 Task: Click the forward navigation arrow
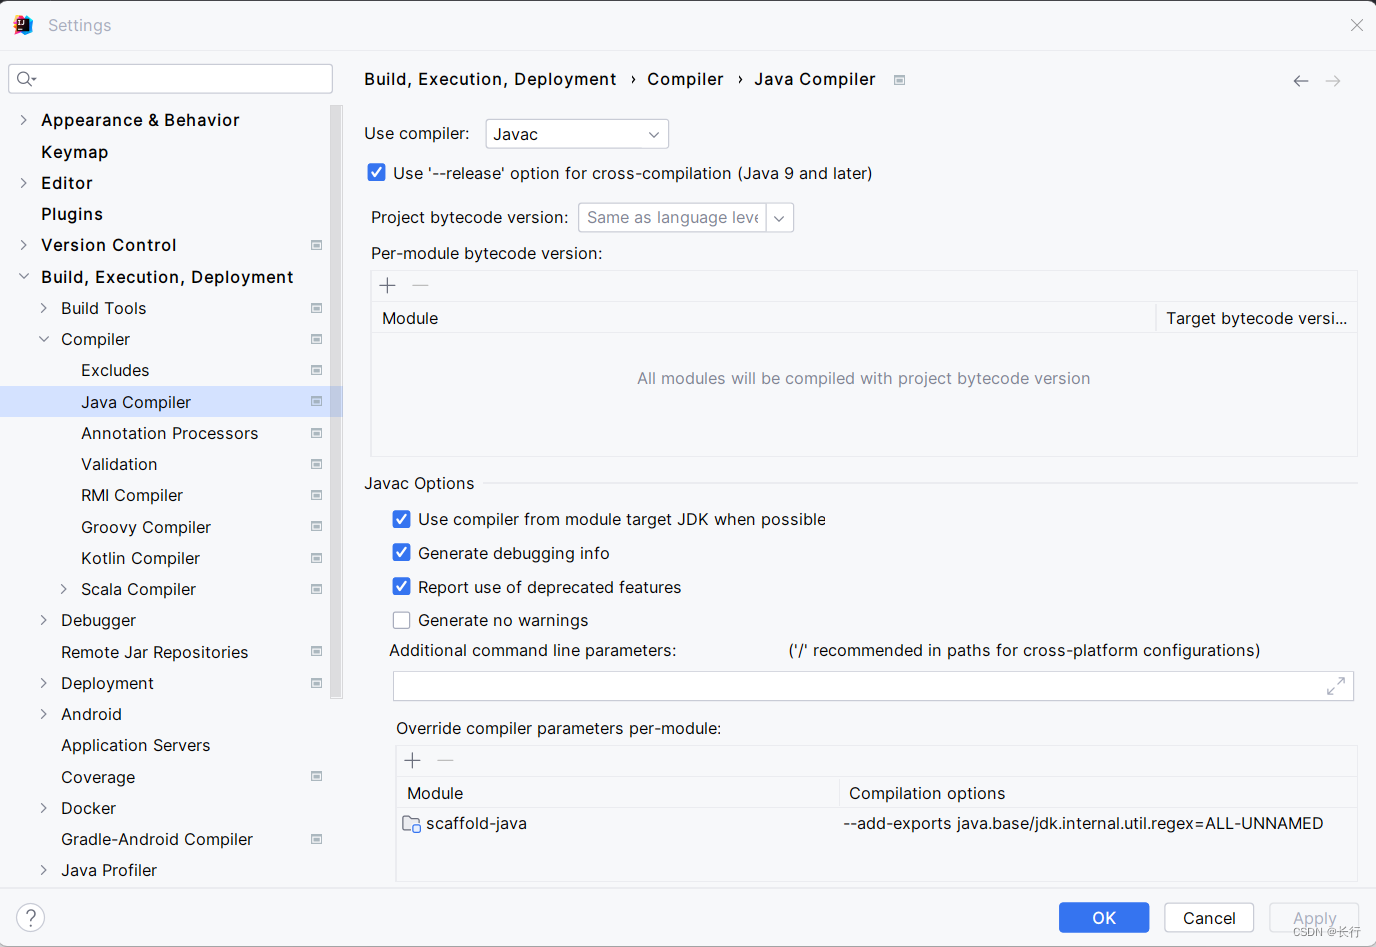(x=1333, y=81)
